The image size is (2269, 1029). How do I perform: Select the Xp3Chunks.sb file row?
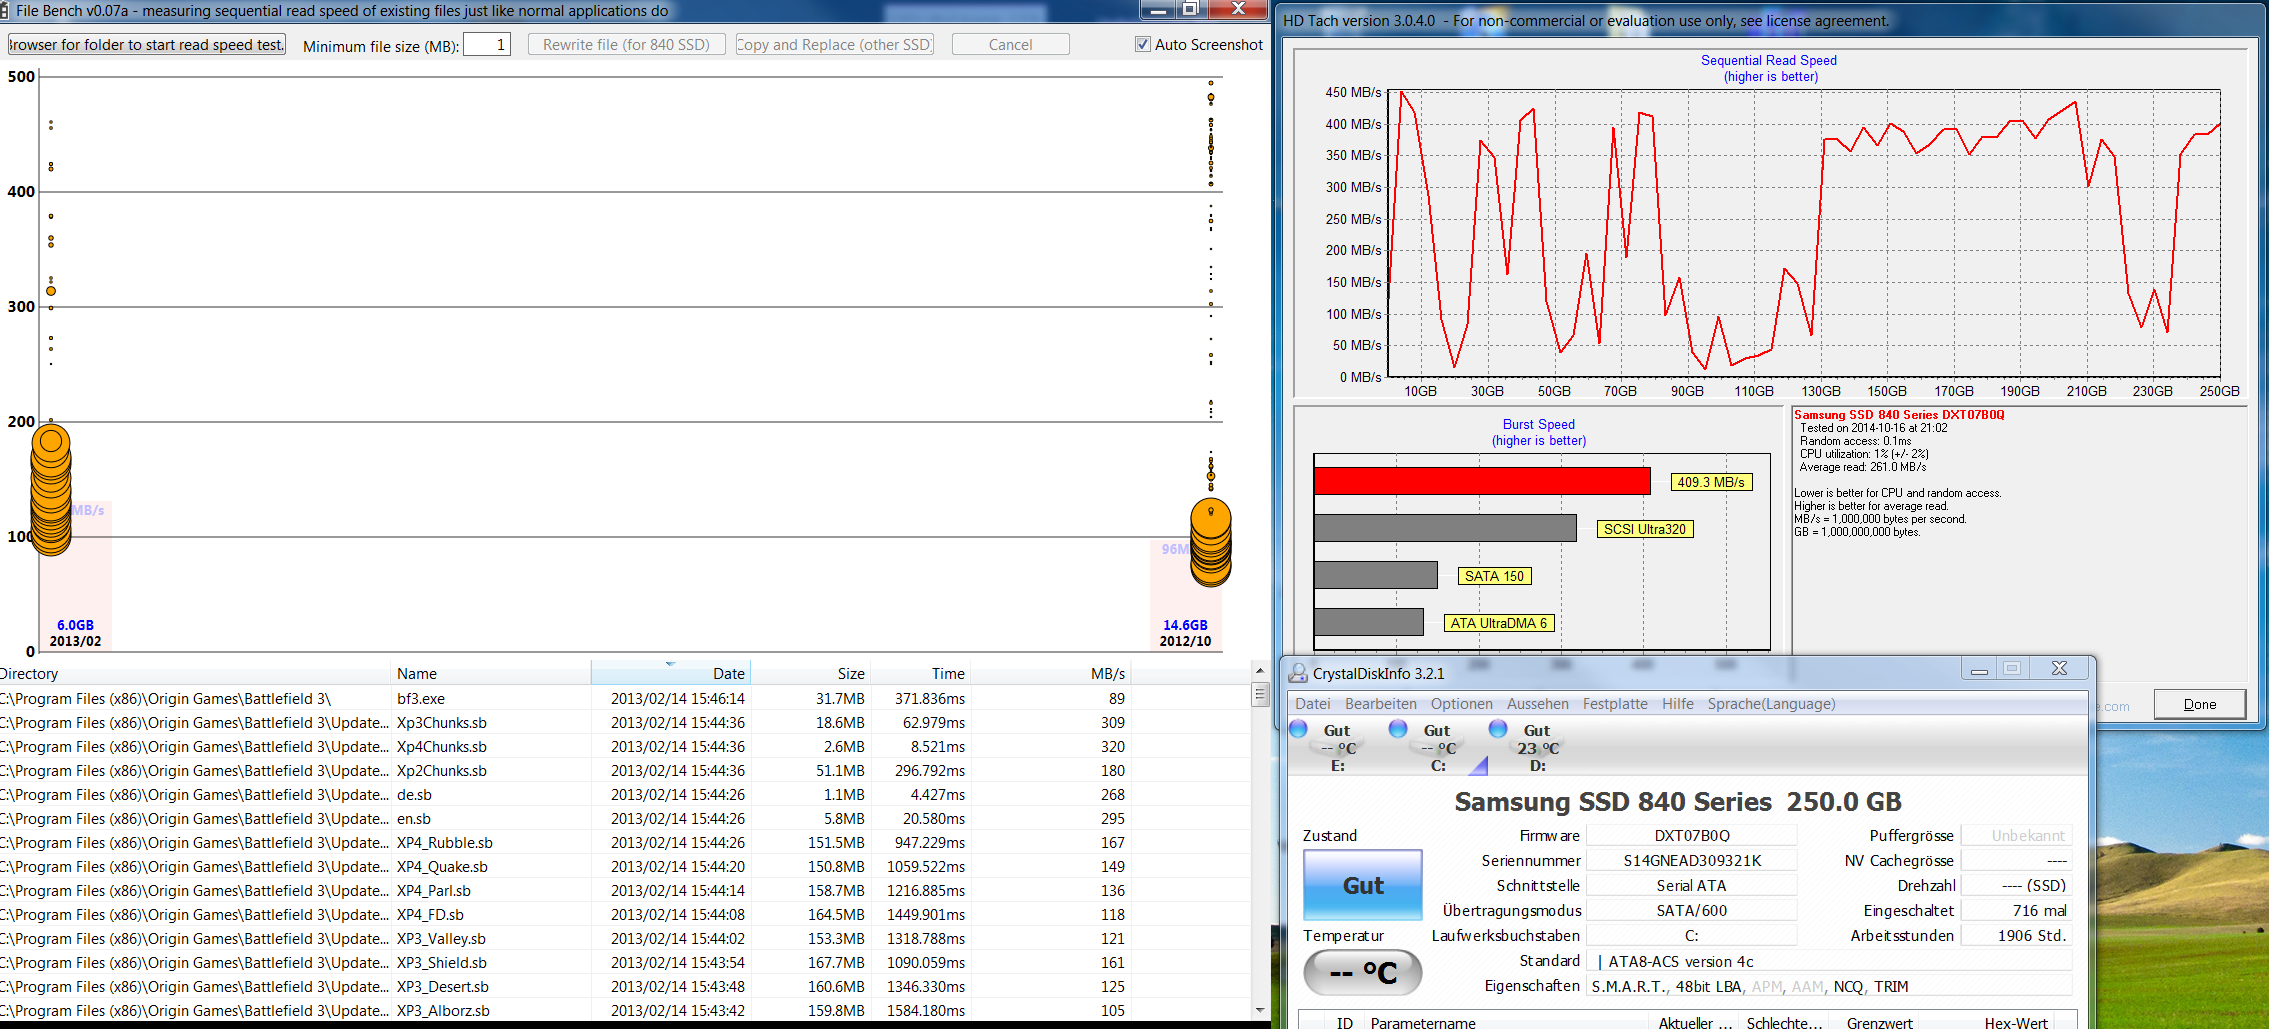(625, 722)
